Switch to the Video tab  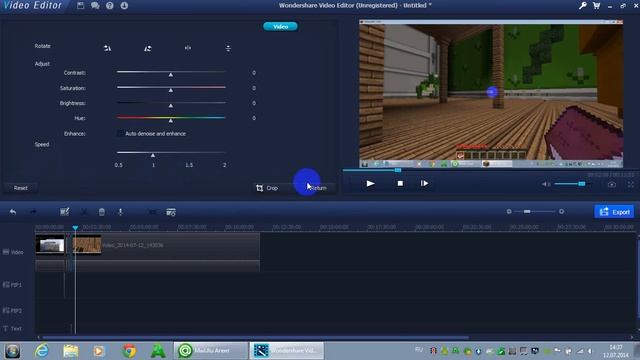tap(280, 27)
